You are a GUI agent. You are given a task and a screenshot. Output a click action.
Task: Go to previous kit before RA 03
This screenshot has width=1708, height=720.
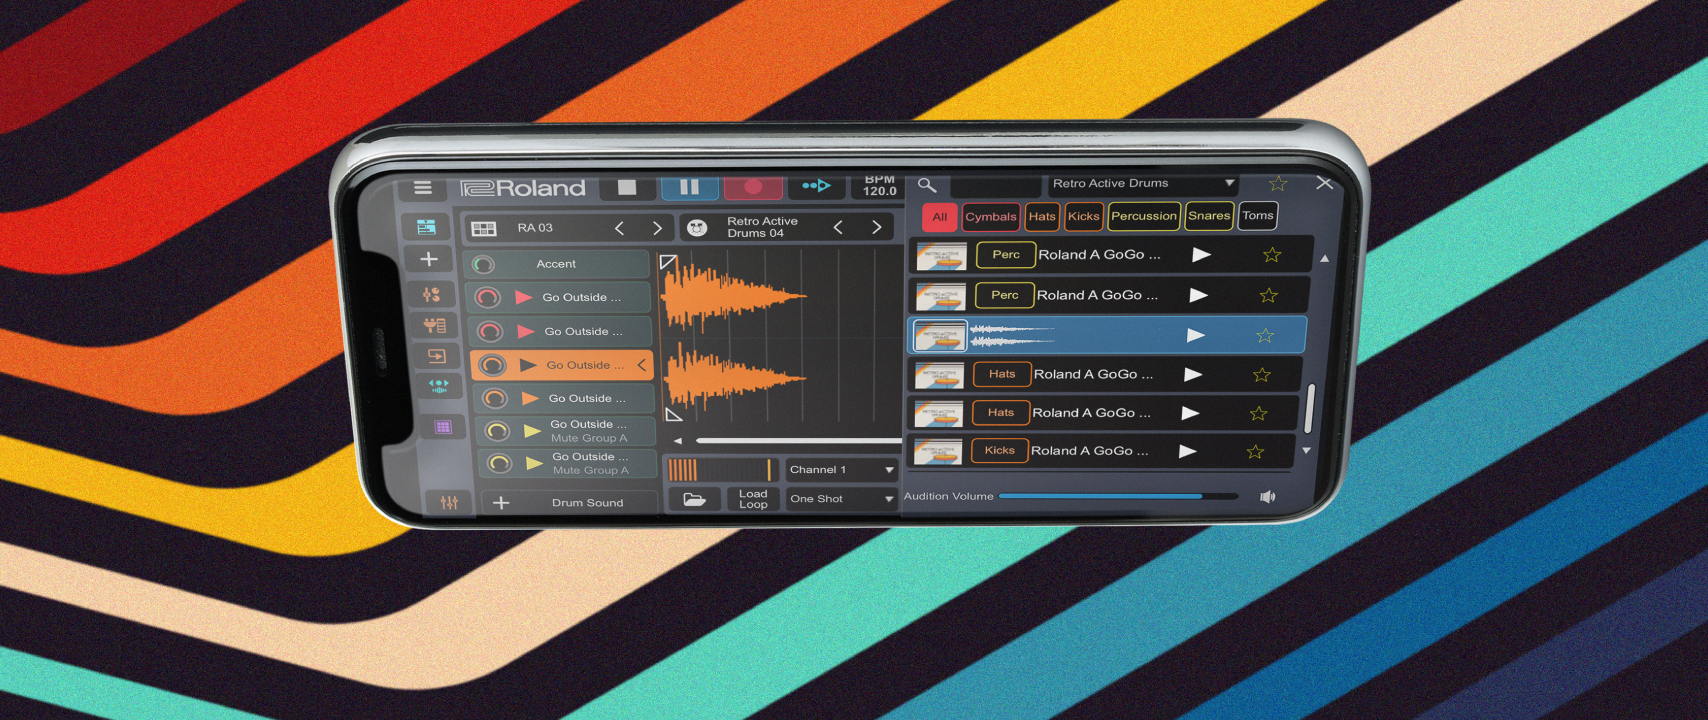[x=619, y=229]
